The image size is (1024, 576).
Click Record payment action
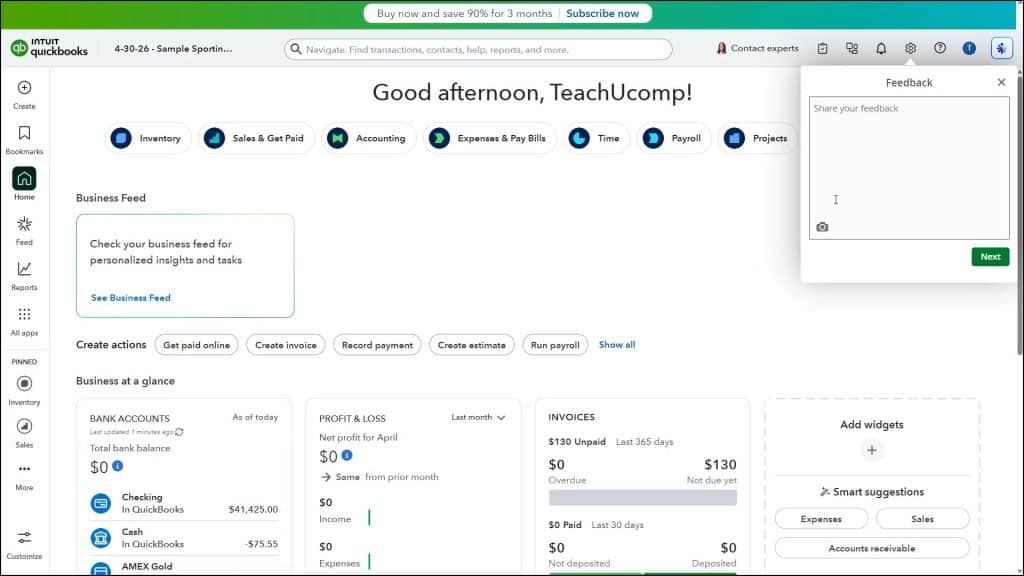(377, 345)
